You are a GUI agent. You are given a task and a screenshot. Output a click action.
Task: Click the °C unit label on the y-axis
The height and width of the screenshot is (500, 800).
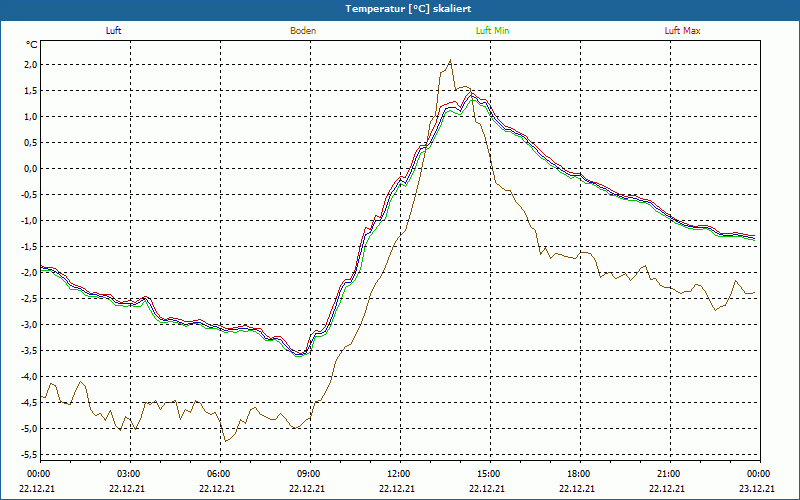(x=31, y=45)
